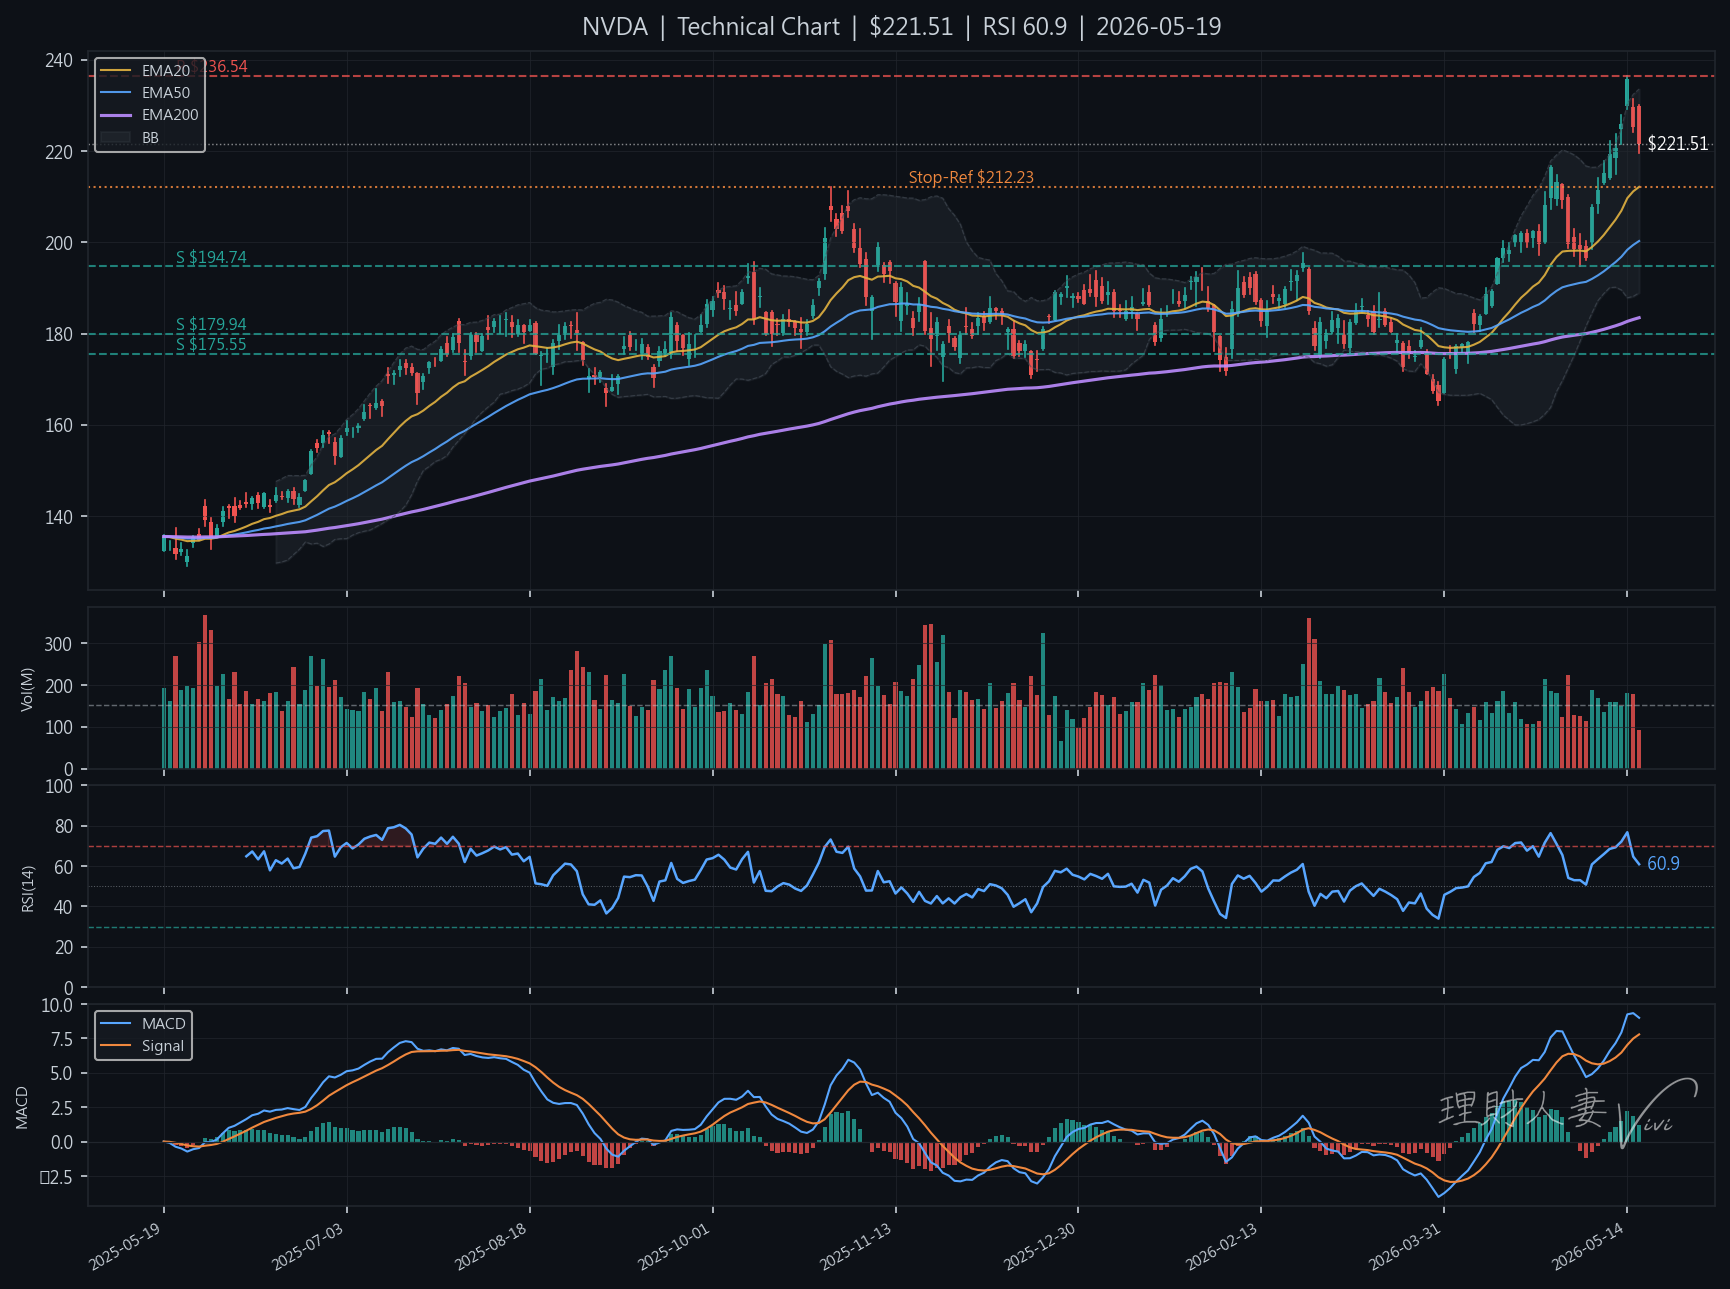Click the 80 tick on the RSI axis

(64, 827)
